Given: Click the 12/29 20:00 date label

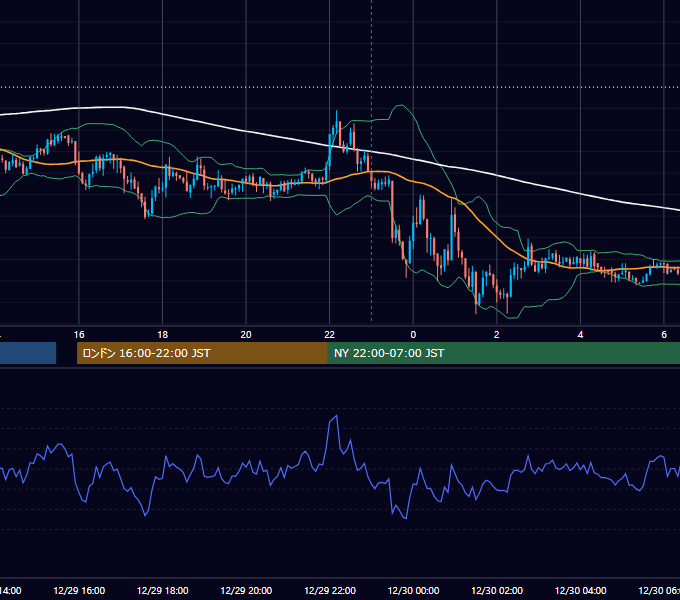Looking at the screenshot, I should pyautogui.click(x=246, y=590).
